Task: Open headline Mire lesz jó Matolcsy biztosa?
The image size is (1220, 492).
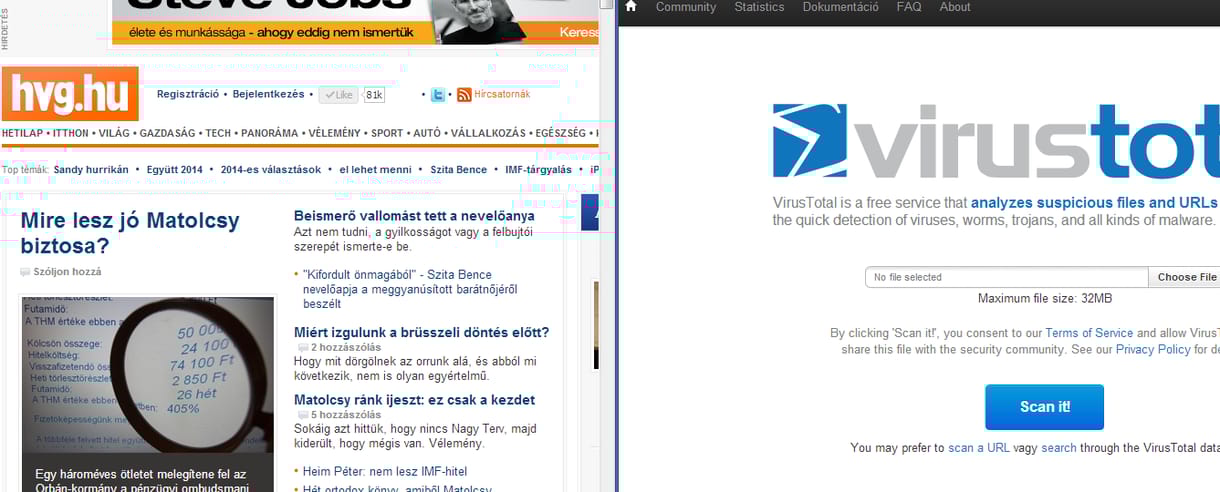Action: click(x=130, y=233)
